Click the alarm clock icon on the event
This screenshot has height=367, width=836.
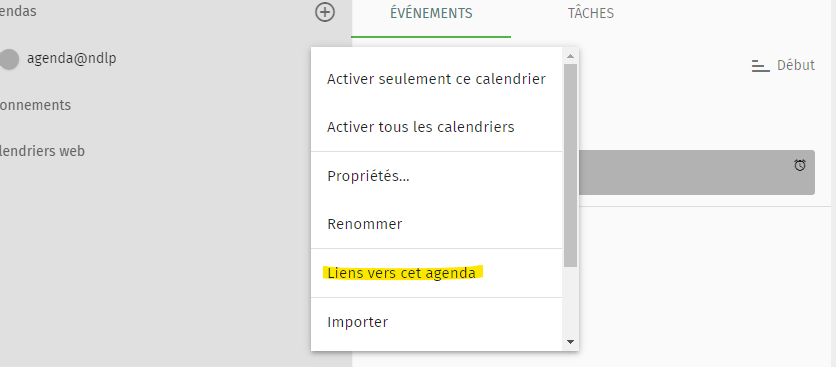[800, 165]
